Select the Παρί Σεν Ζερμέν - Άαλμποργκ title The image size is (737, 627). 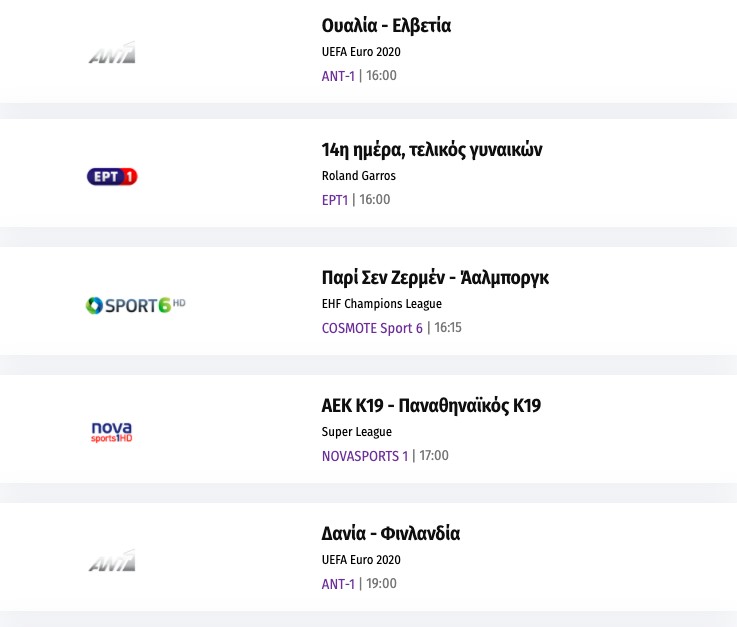point(435,277)
